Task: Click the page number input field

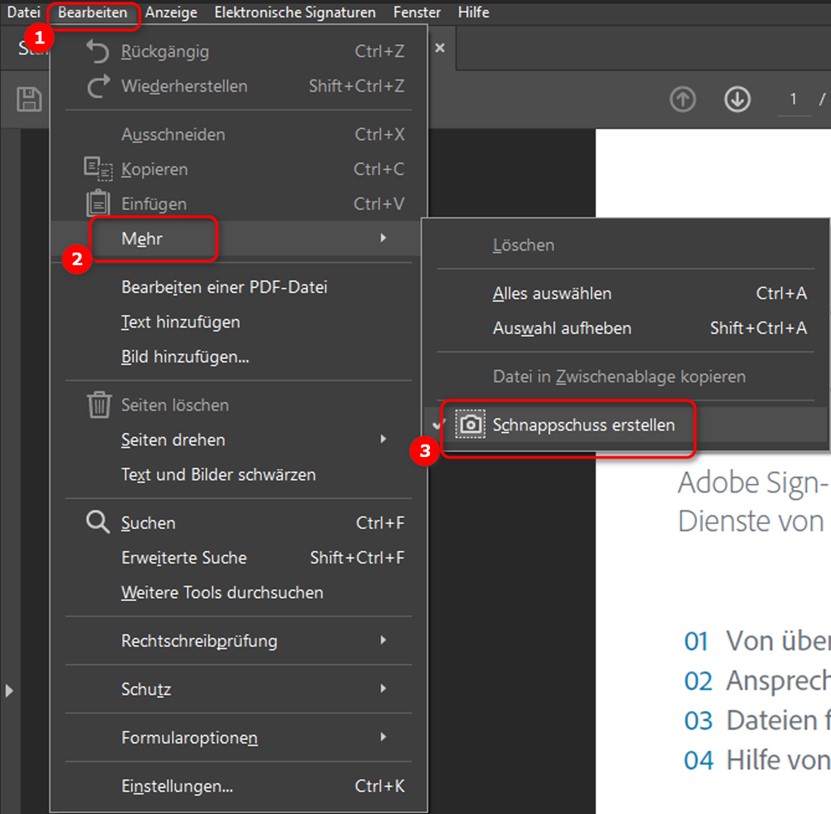Action: 794,99
